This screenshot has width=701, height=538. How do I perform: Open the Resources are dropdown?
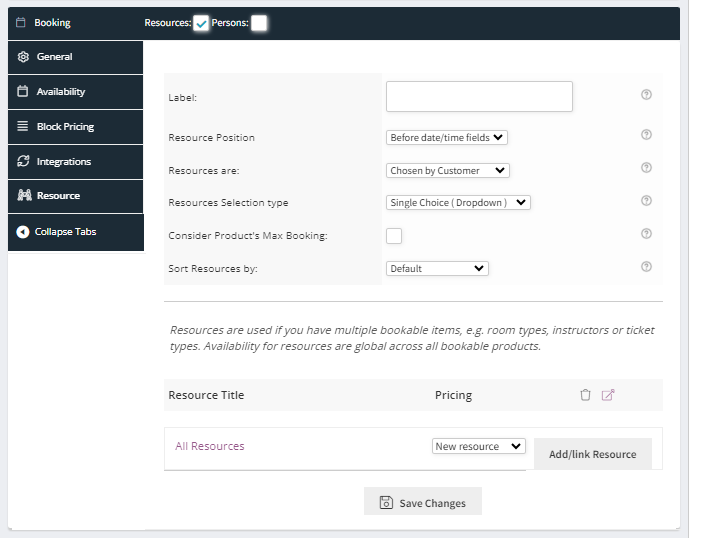(448, 170)
